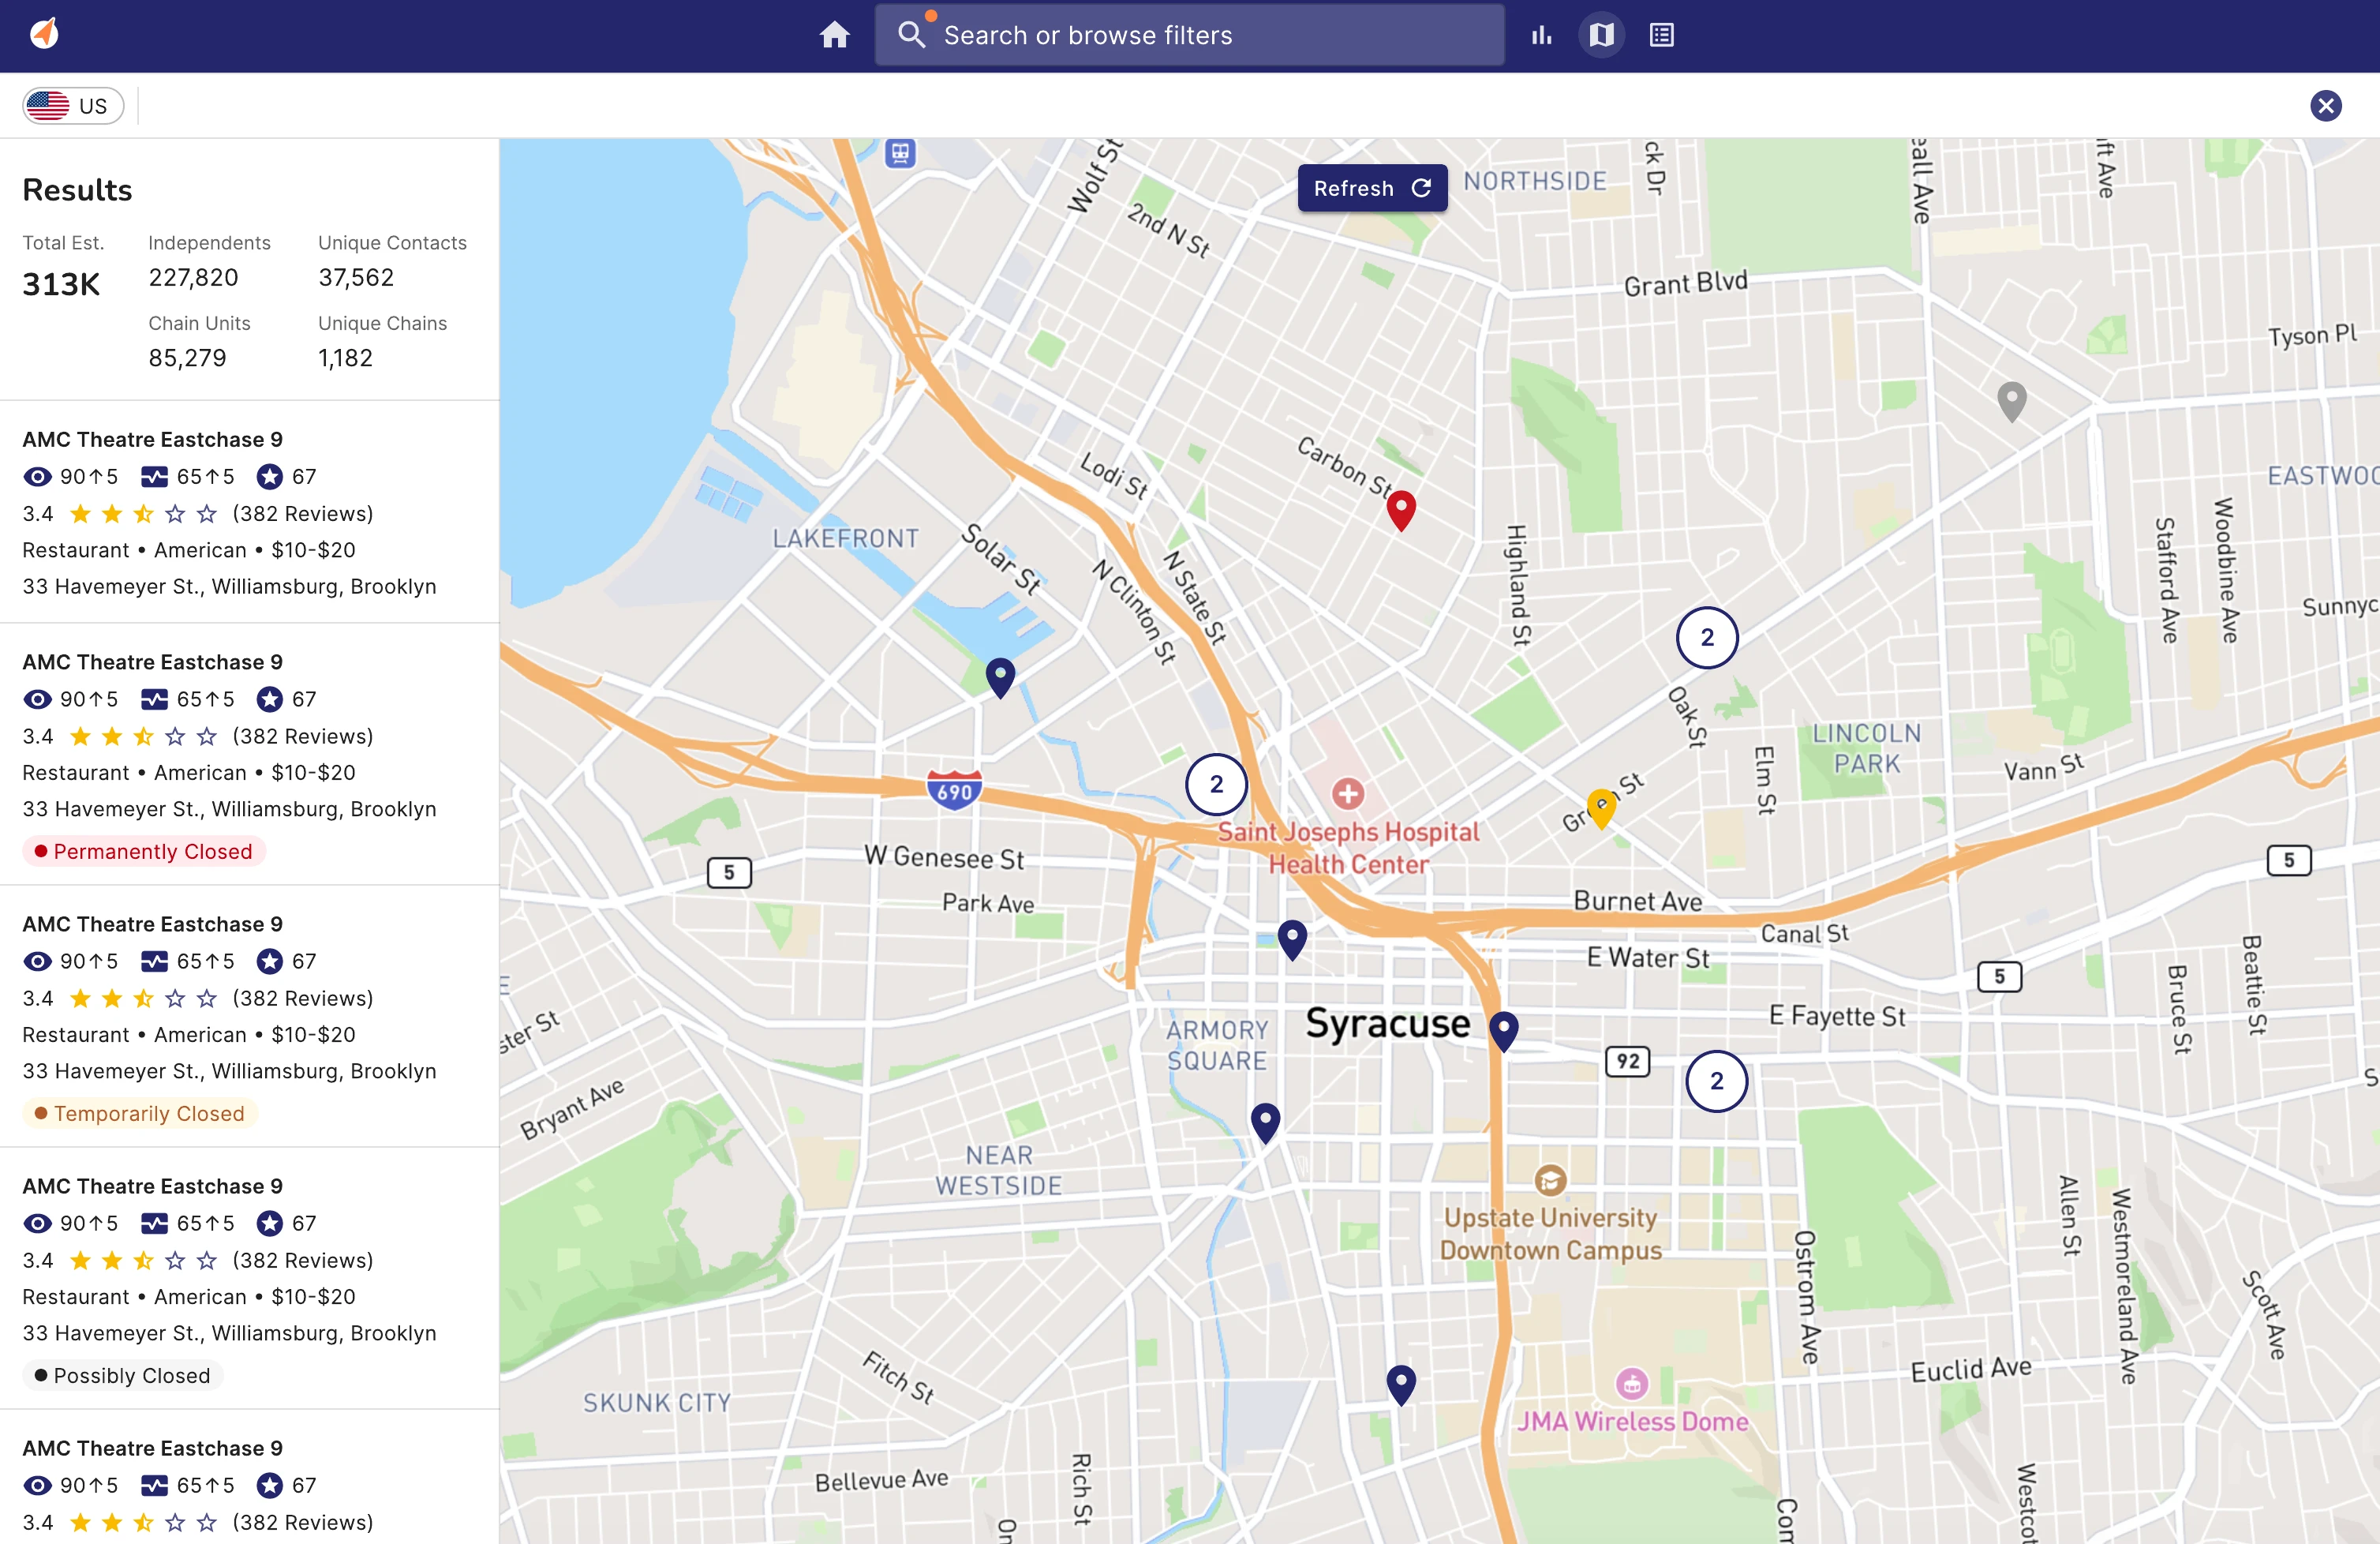Image resolution: width=2380 pixels, height=1544 pixels.
Task: Click the Unique Contacts count 37,562
Action: pyautogui.click(x=356, y=277)
